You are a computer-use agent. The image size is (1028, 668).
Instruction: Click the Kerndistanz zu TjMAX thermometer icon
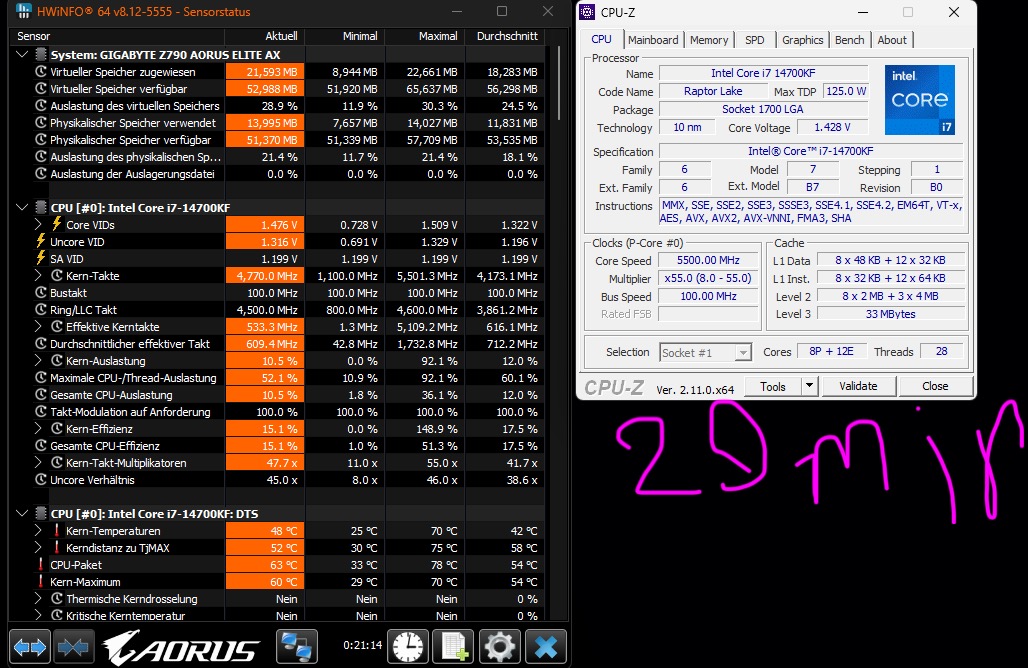coord(56,547)
